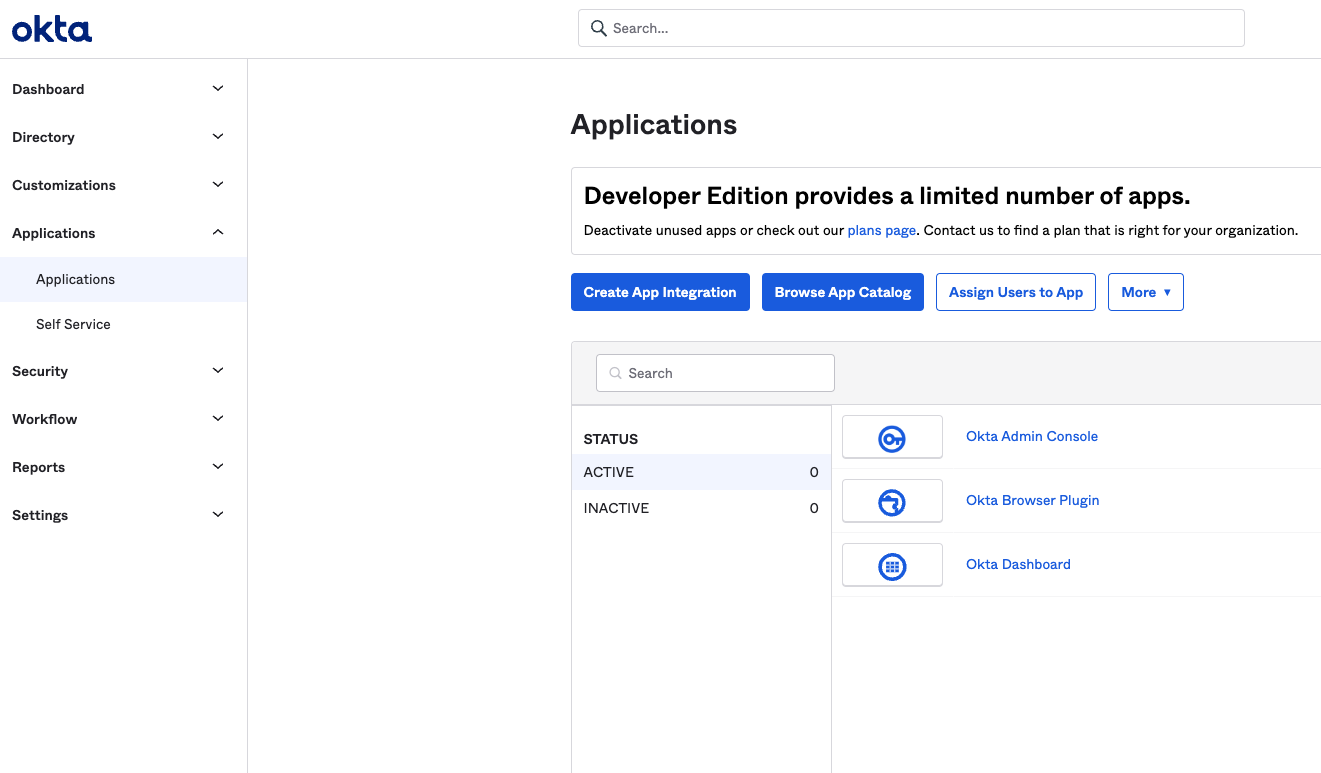Select Self Service in the sidebar
The image size is (1321, 773).
73,324
